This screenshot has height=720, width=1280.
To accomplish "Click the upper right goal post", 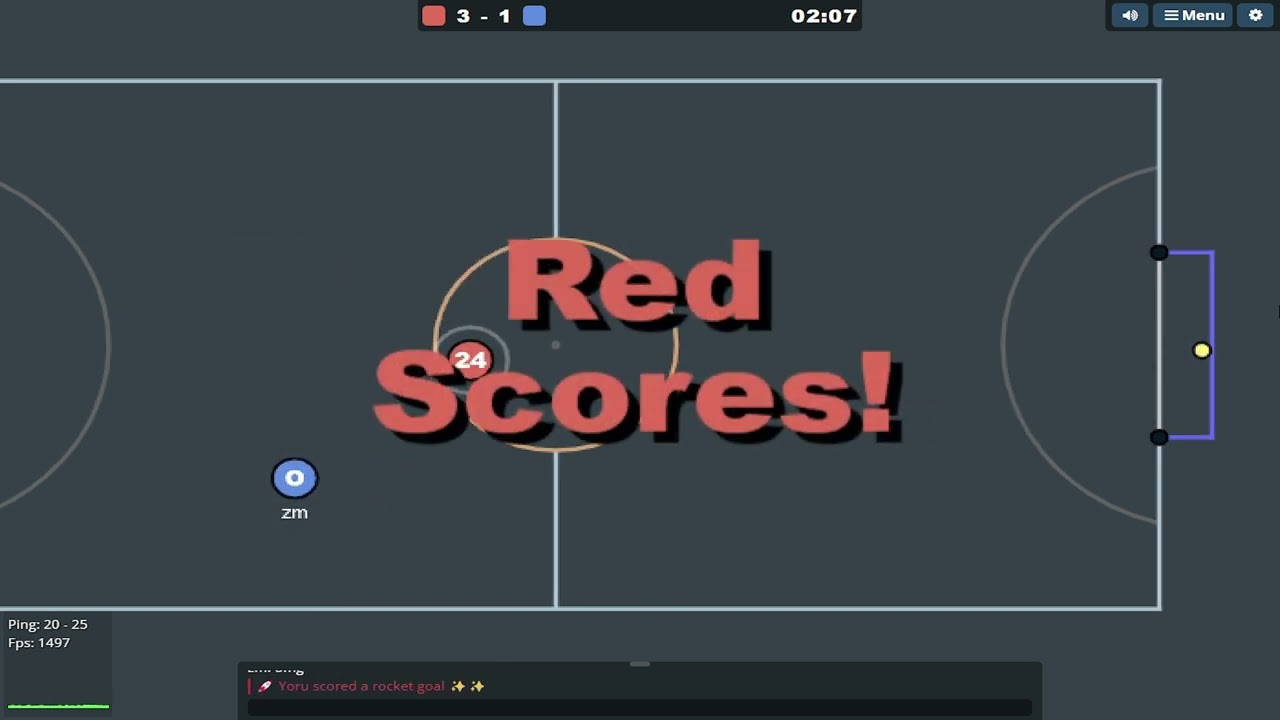I will coord(1159,253).
